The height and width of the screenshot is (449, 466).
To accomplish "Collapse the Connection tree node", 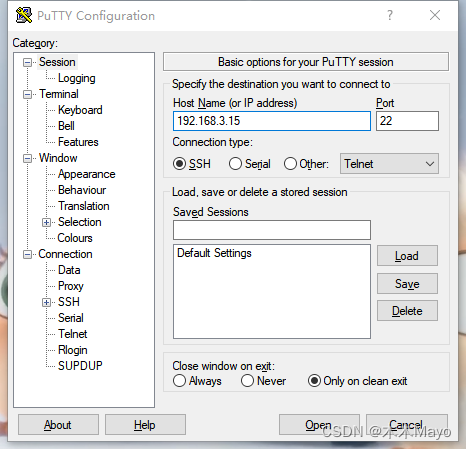I will (27, 254).
